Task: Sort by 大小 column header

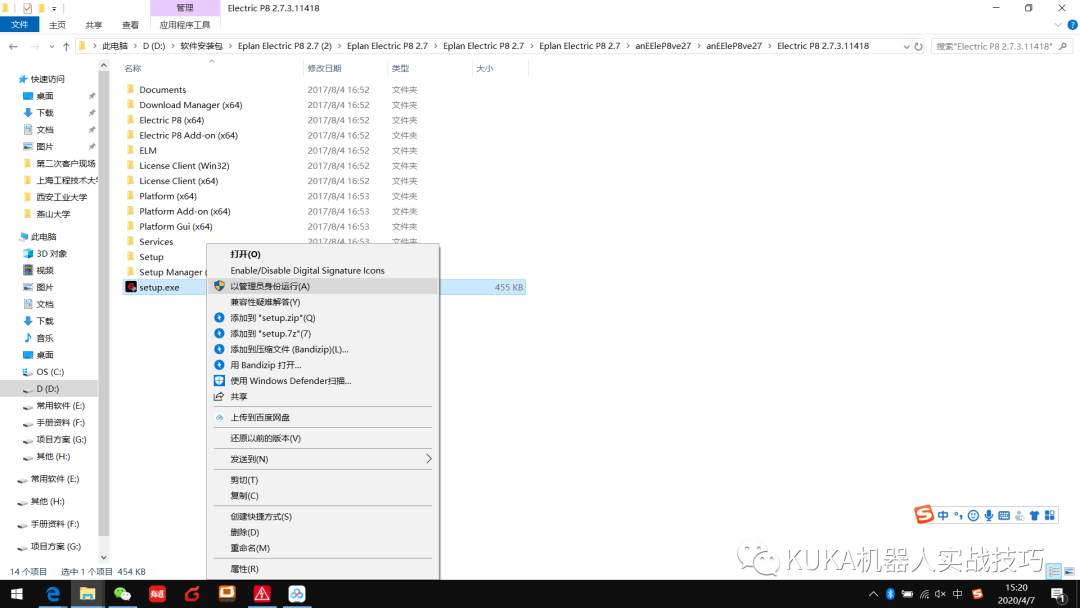Action: tap(485, 68)
